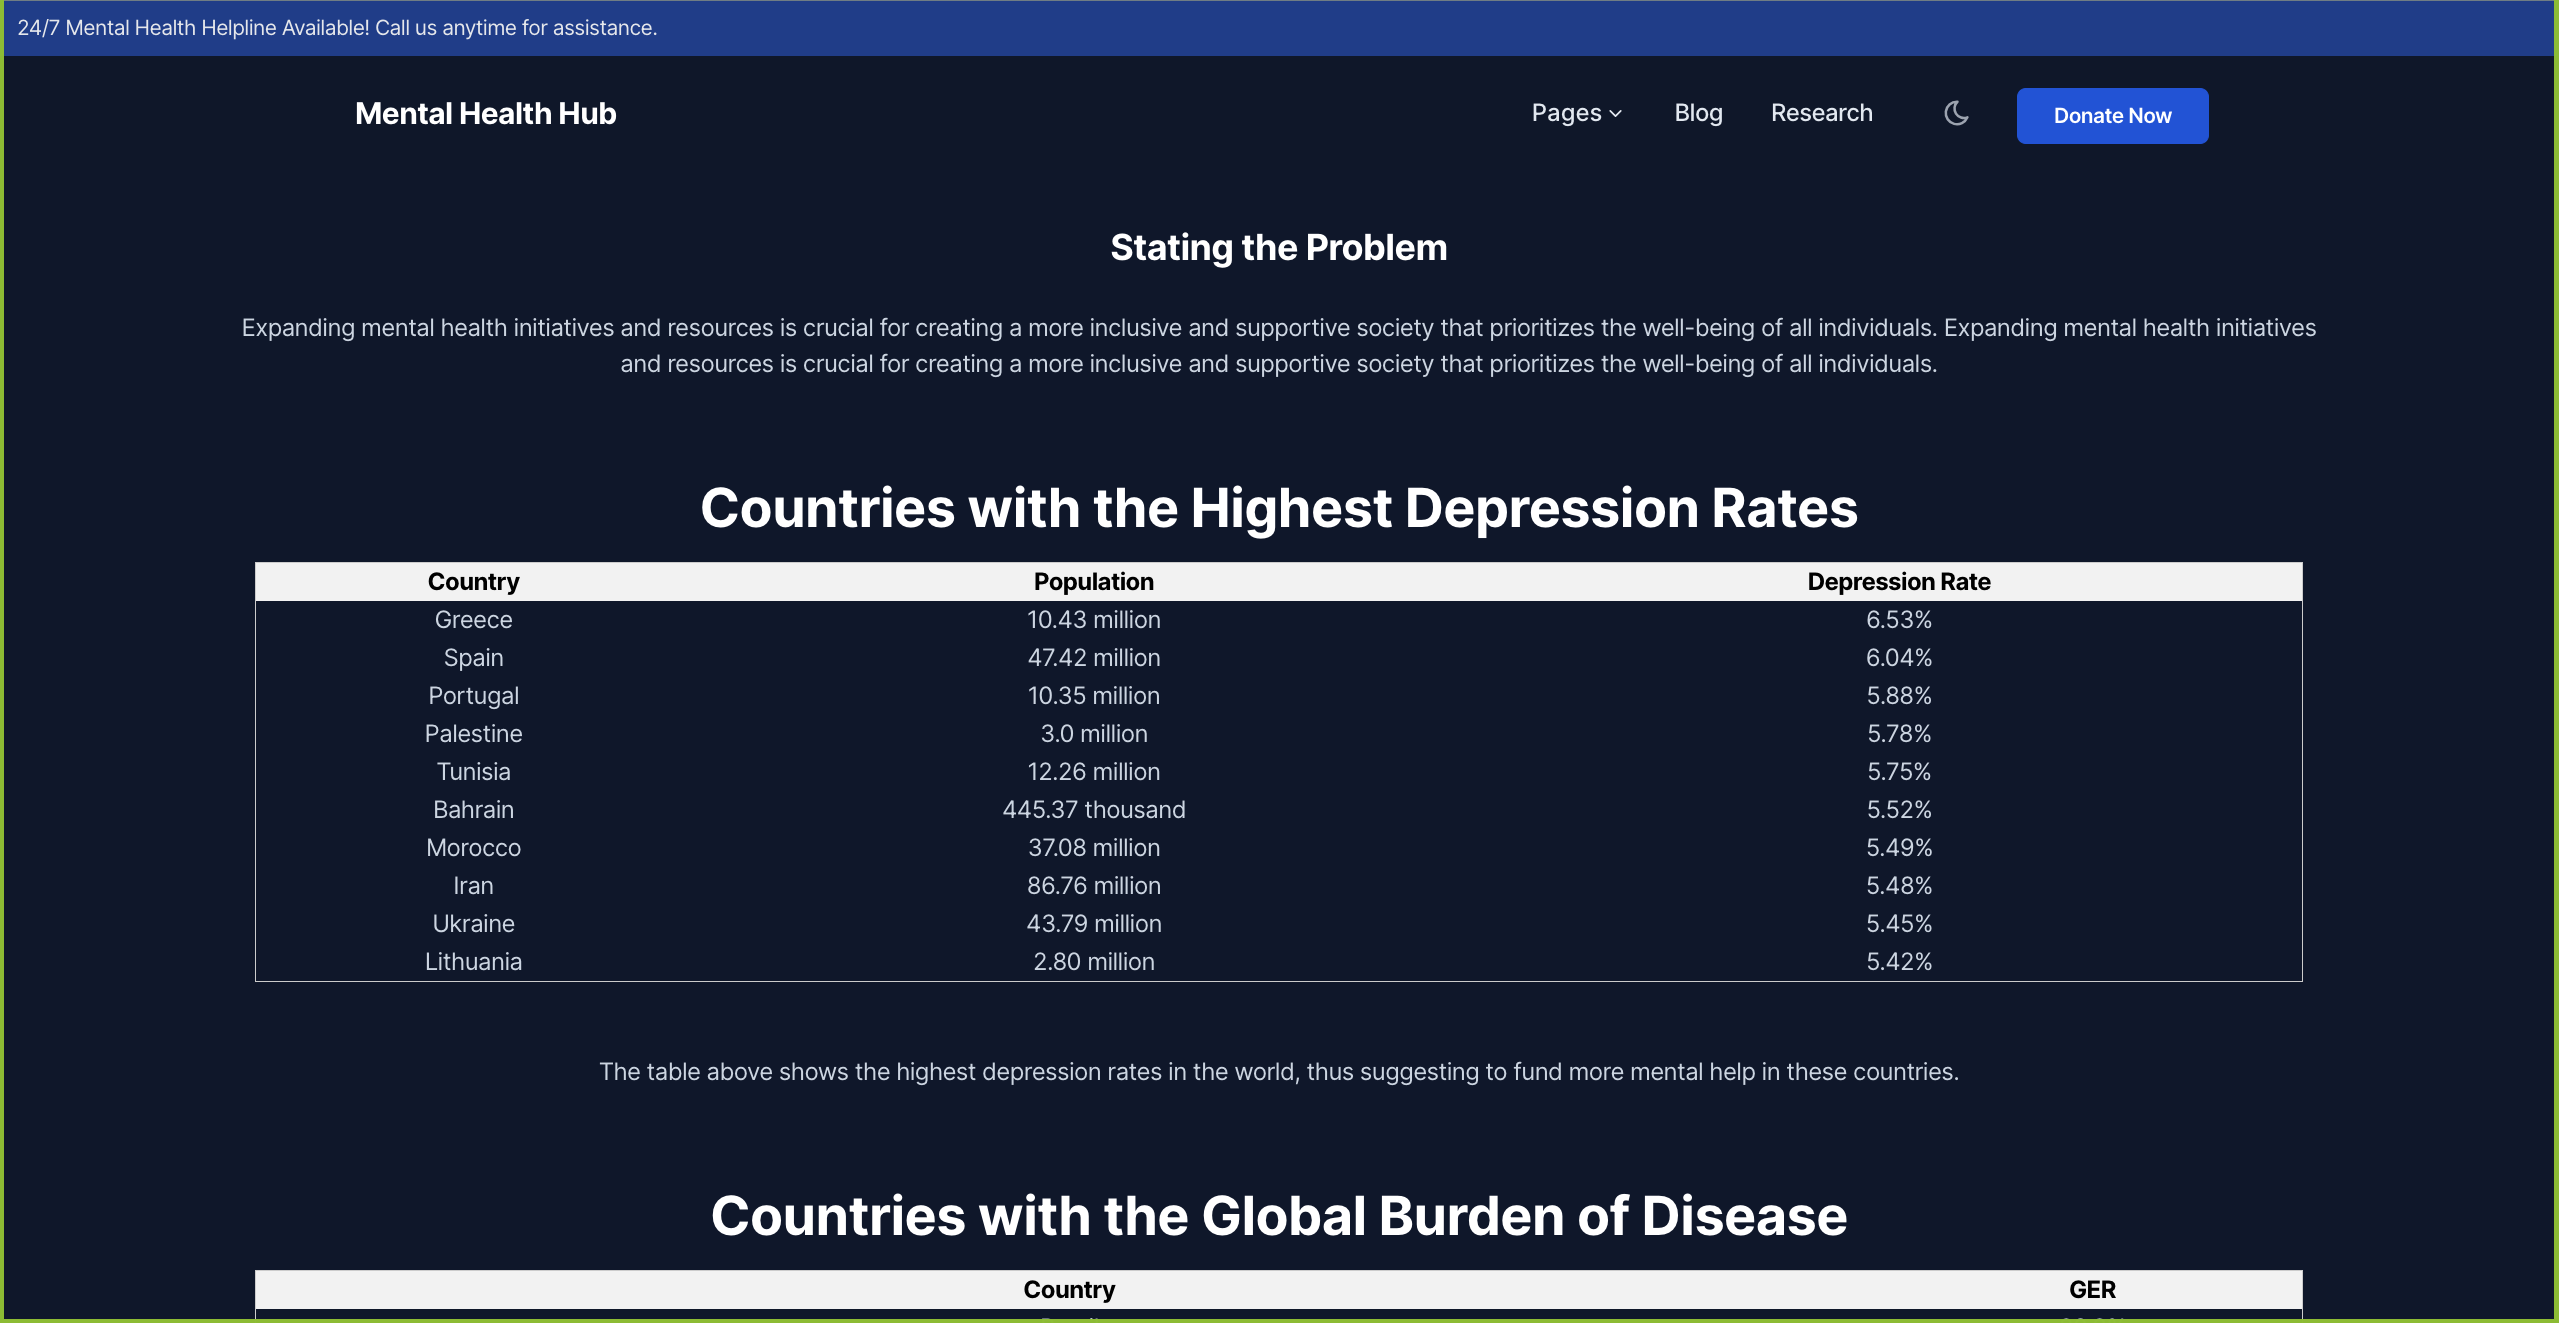Screen dimensions: 2559x1323
Task: Click the Pages chevron arrow
Action: click(x=1615, y=115)
